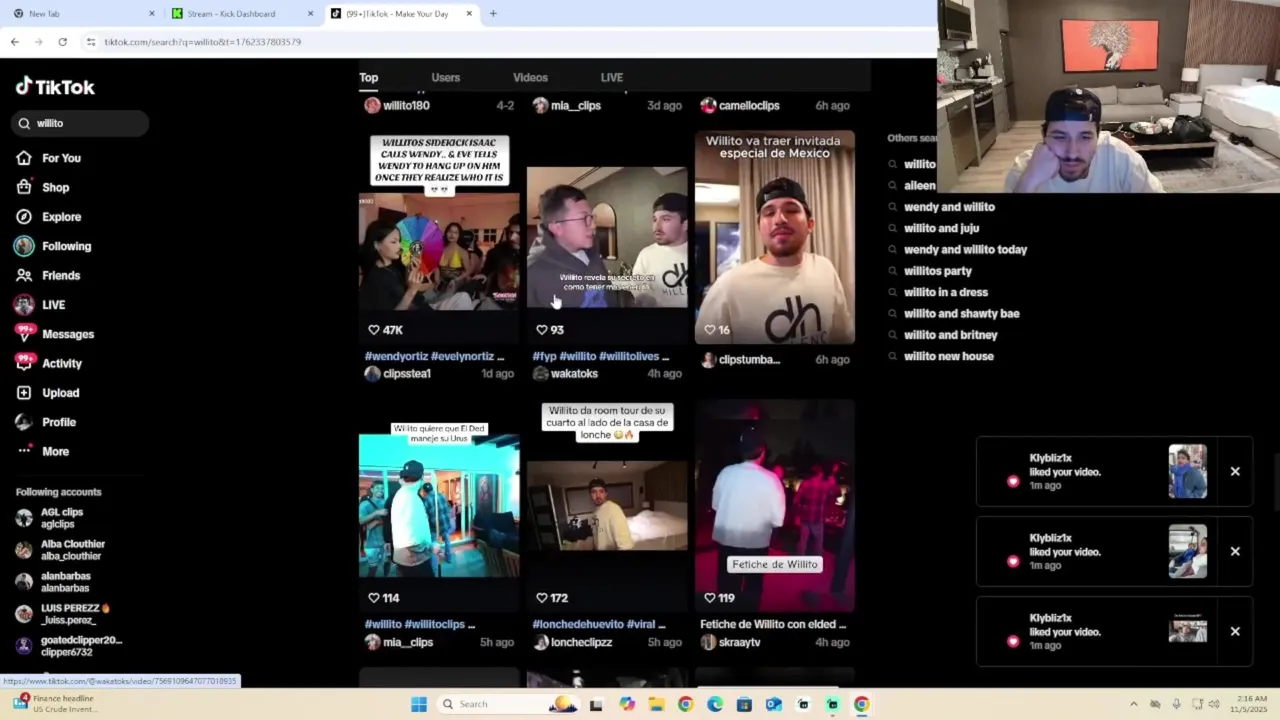
Task: Open 'Willito va traer invitada especial' video
Action: (x=775, y=237)
